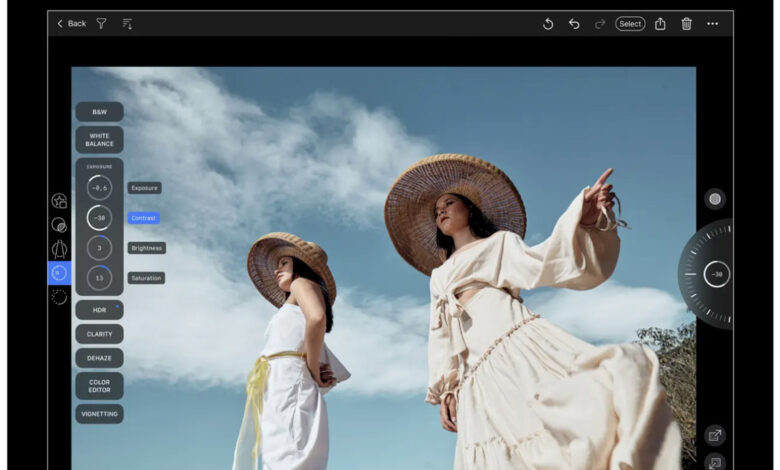
Task: Open the styles star icon in sidebar
Action: point(59,201)
